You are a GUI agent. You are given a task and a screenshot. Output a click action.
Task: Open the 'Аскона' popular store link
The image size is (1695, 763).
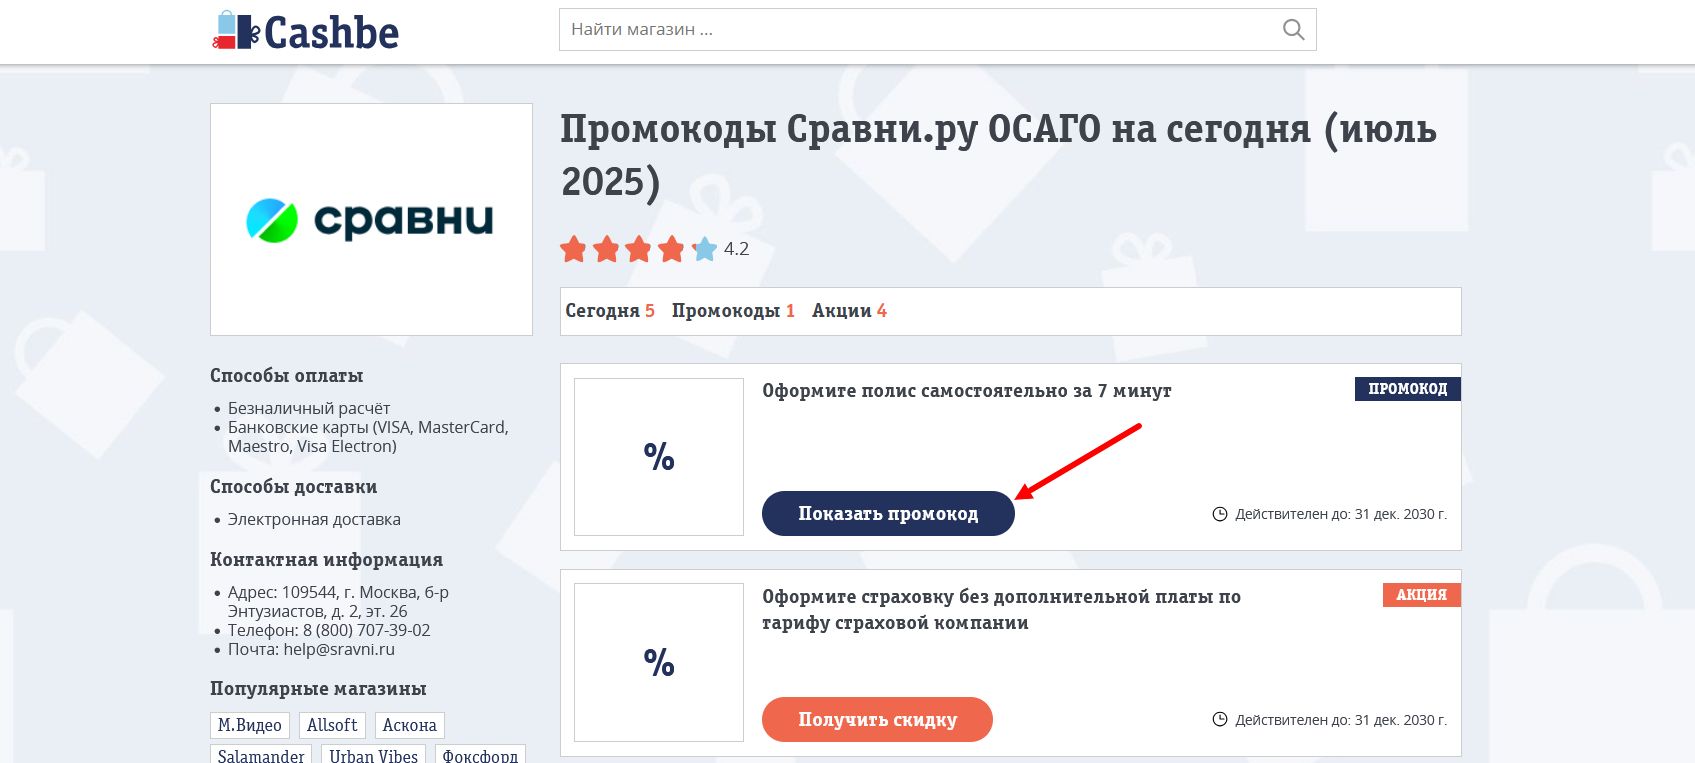pos(409,725)
